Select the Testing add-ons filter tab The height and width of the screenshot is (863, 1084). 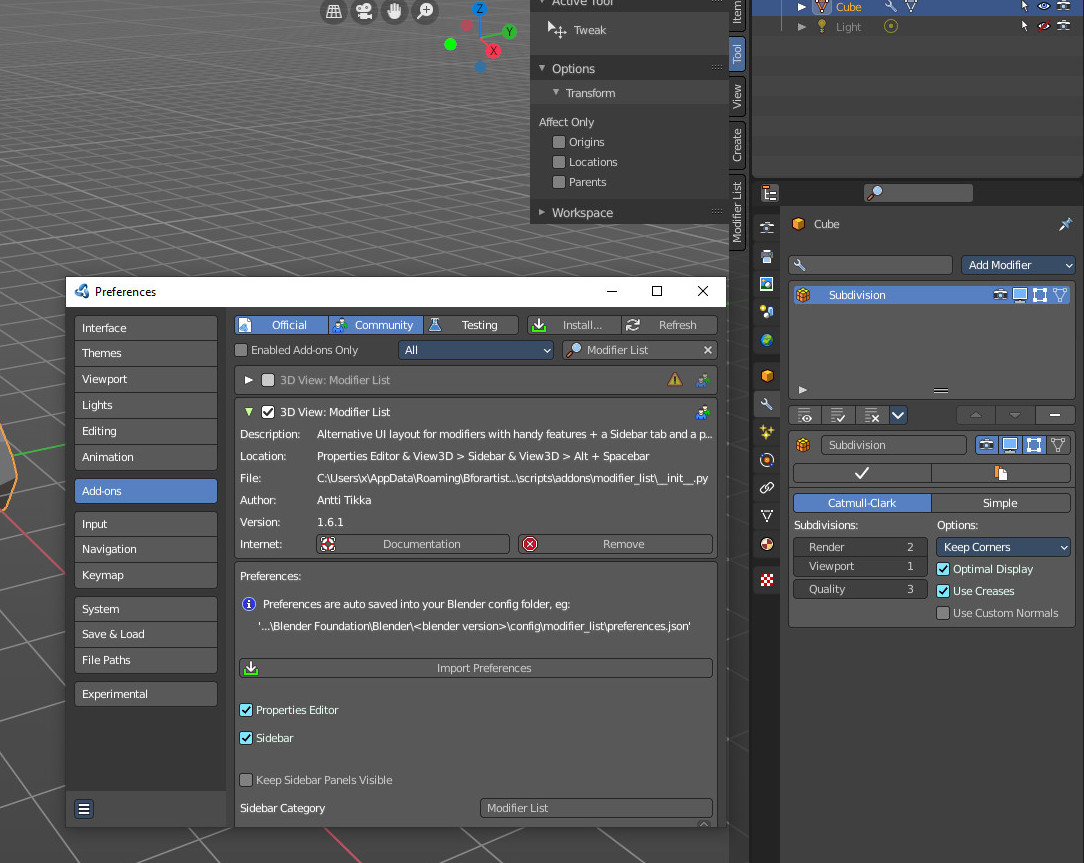point(471,325)
